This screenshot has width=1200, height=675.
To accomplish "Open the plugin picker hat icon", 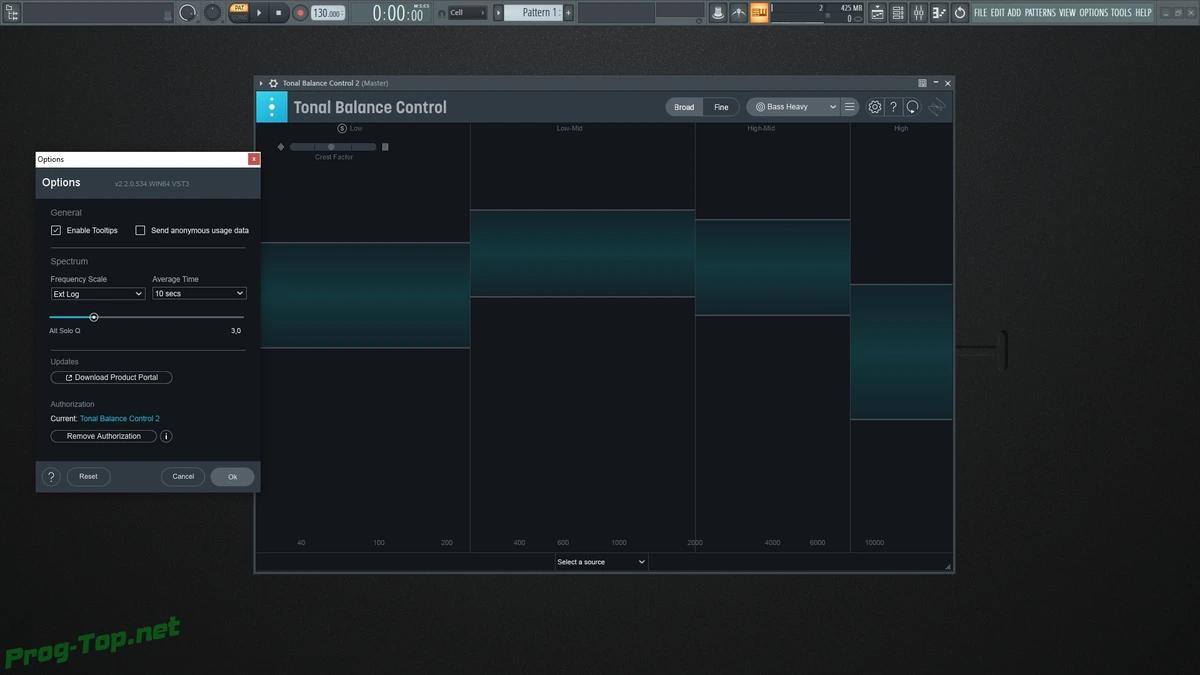I will [x=718, y=12].
